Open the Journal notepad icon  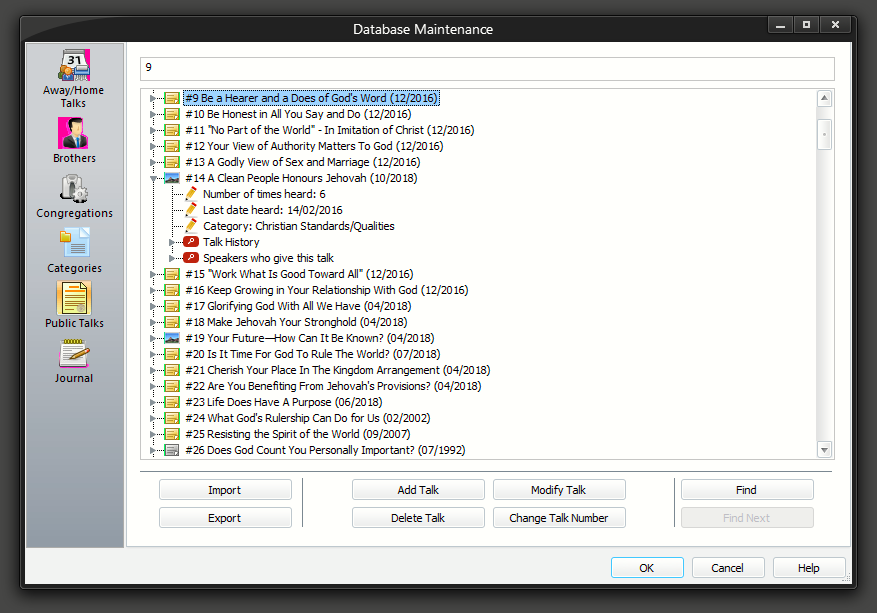[x=74, y=353]
